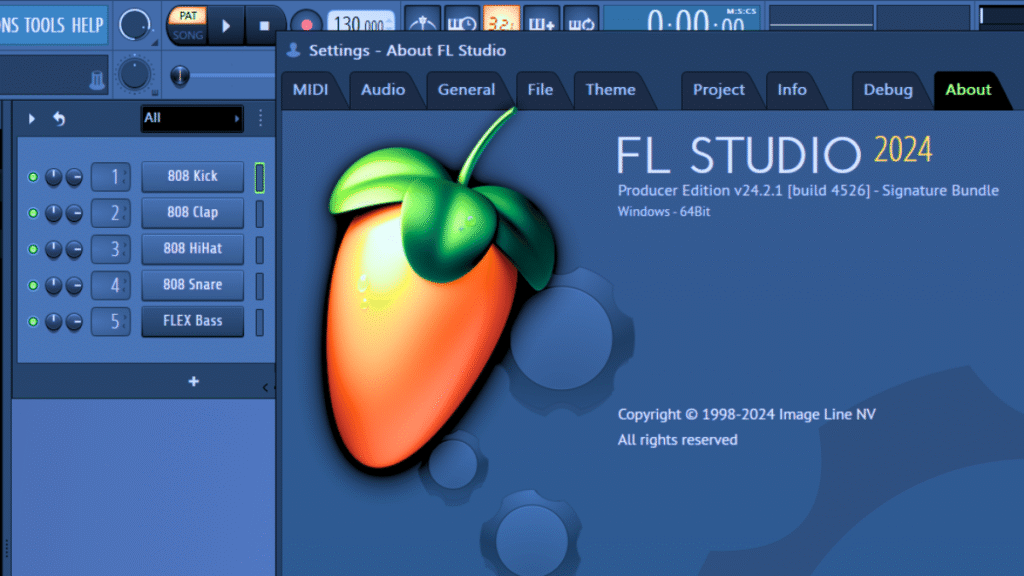Mute the 808 Clap channel

(x=33, y=213)
